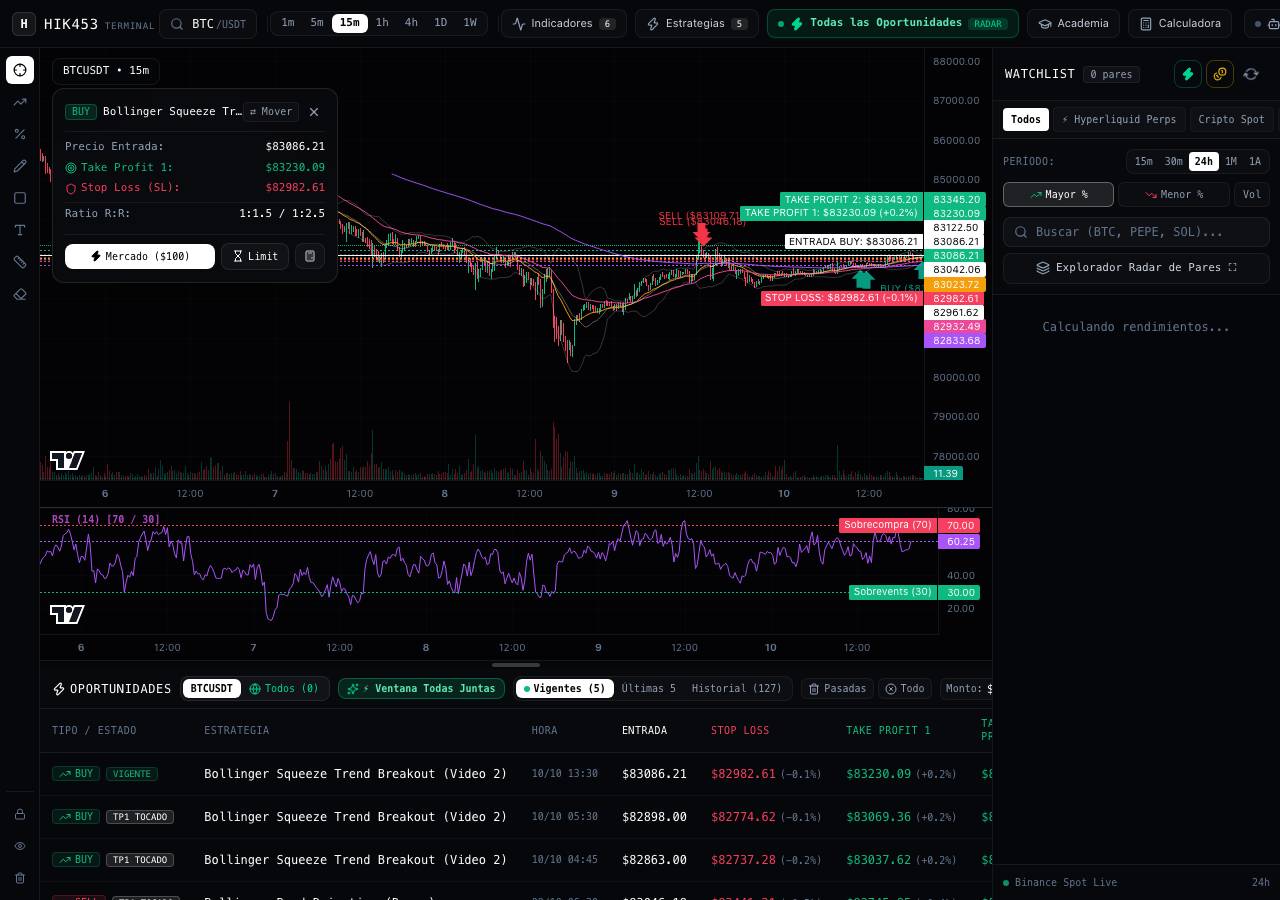Switch to the Hyperliquid Perps tab
The image size is (1280, 900).
pyautogui.click(x=1119, y=119)
